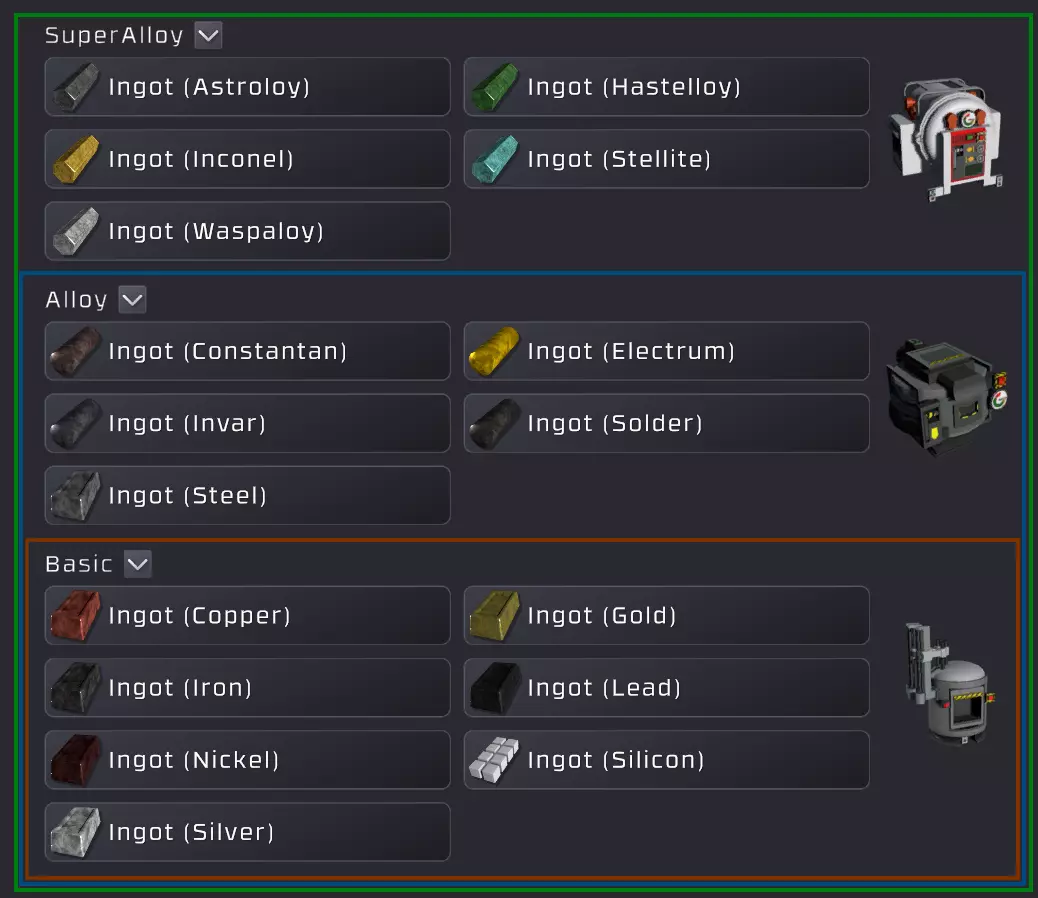1038x898 pixels.
Task: Choose Ingot (Silver) entry
Action: (248, 832)
